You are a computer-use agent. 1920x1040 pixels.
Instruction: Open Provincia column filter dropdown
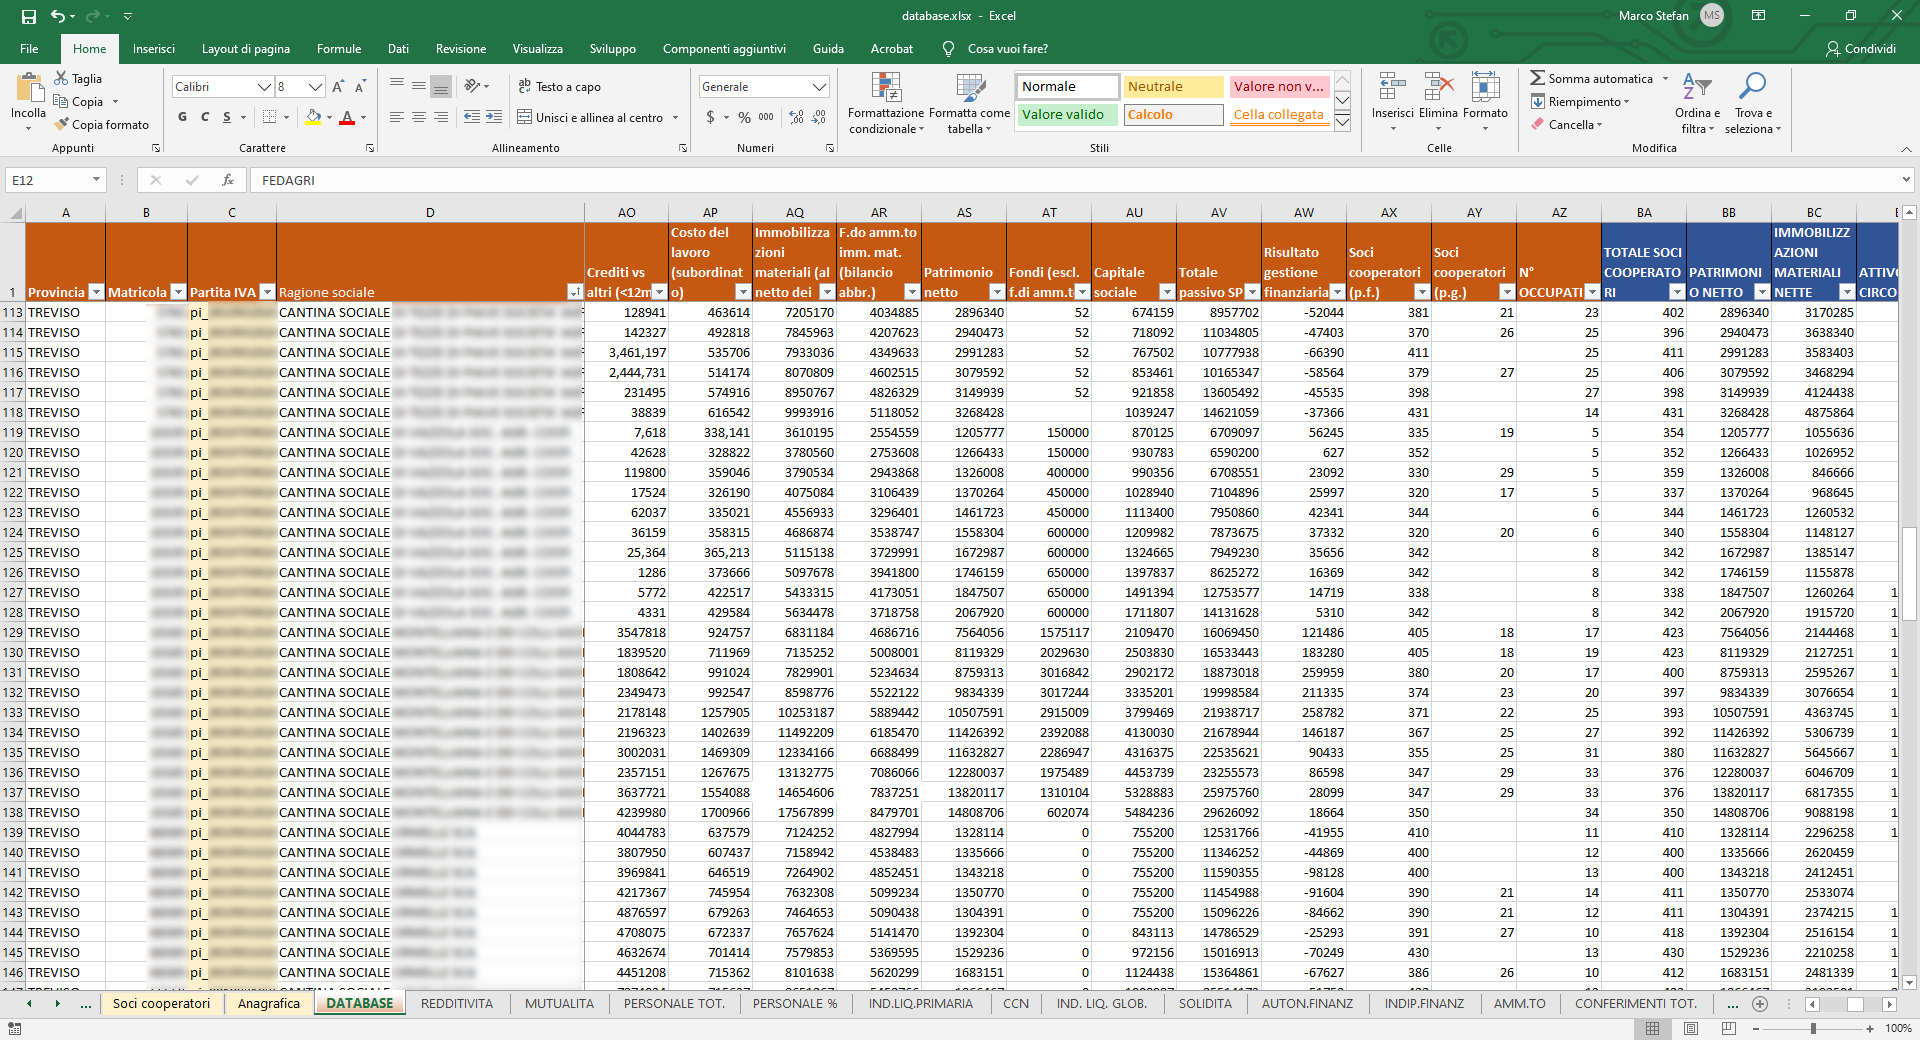point(96,292)
